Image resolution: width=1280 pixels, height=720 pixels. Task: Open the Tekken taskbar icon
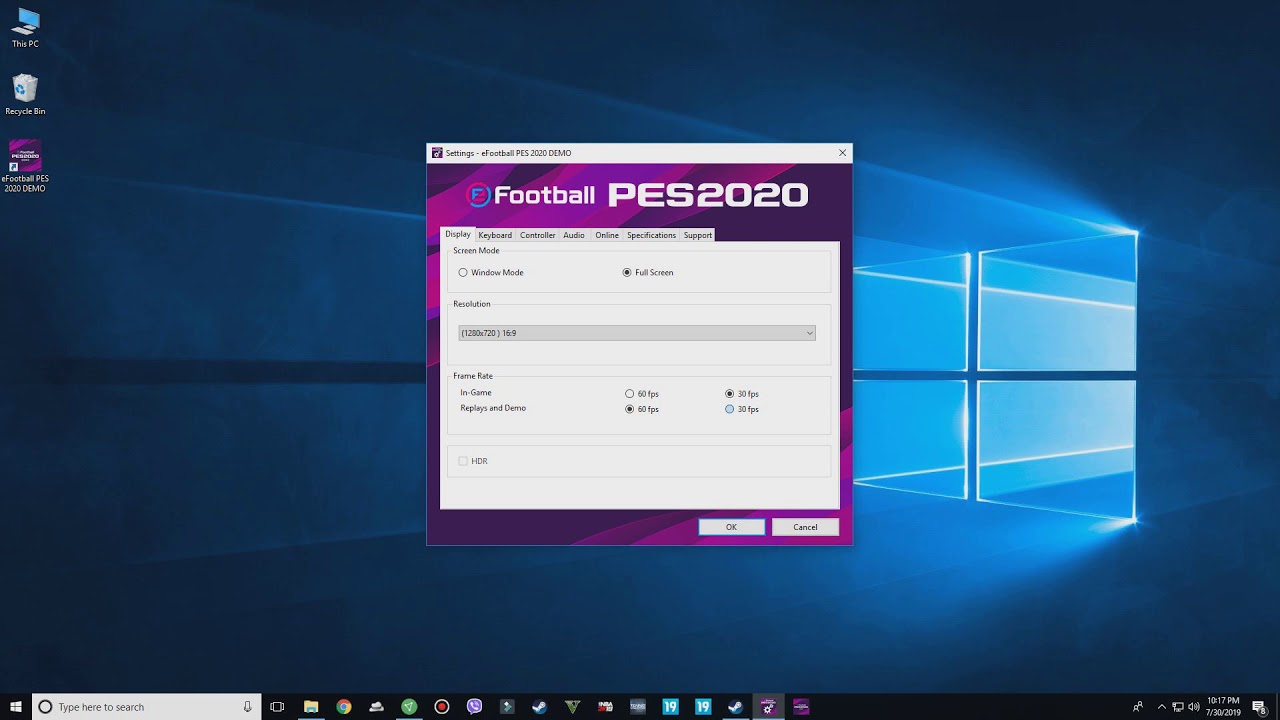tap(638, 707)
